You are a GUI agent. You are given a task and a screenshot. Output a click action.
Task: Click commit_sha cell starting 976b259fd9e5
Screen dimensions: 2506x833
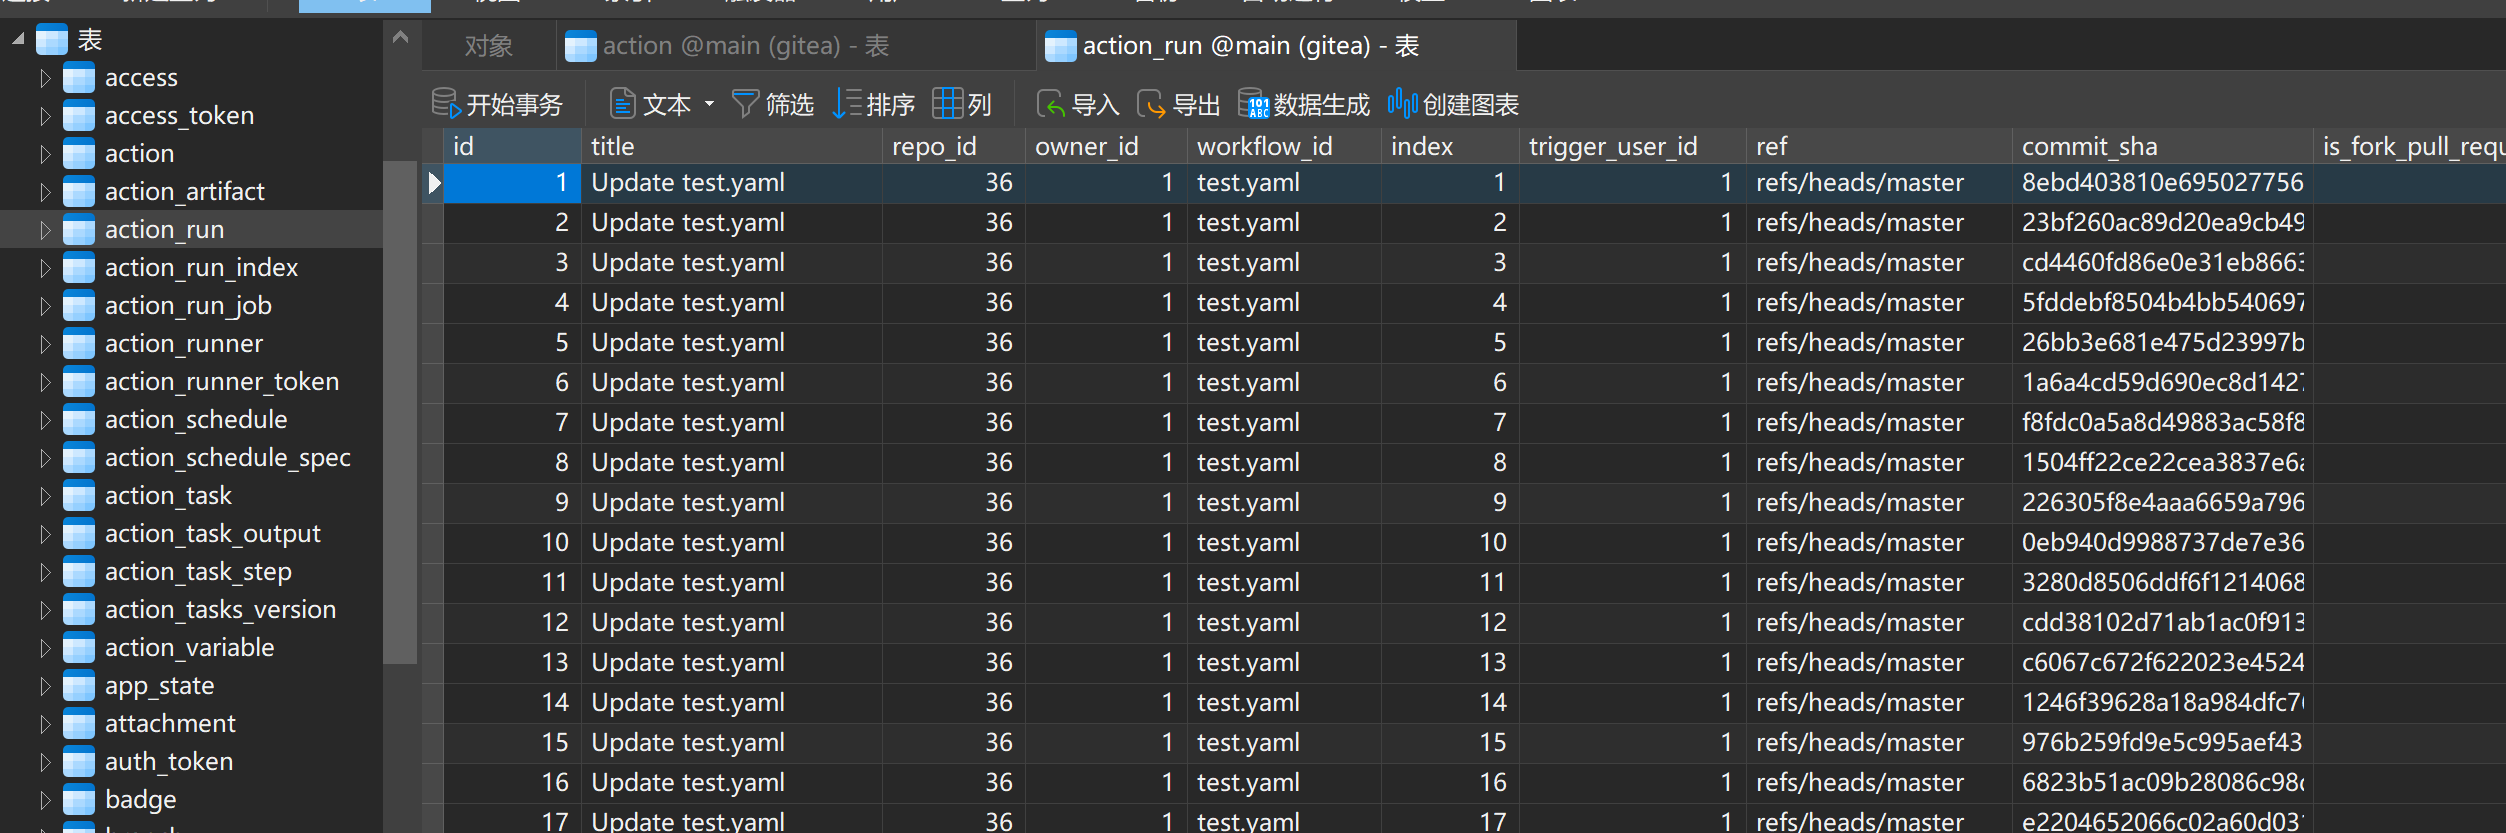click(x=2162, y=743)
